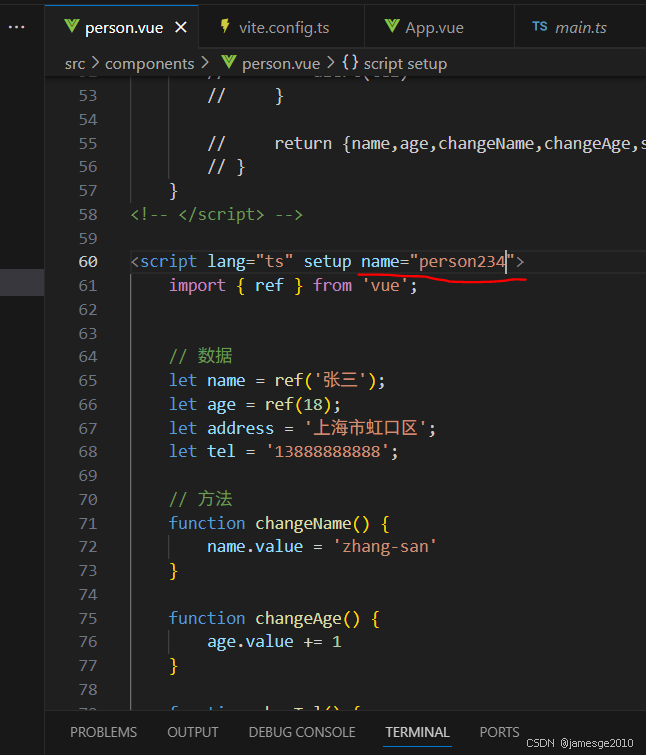
Task: Click the tel variable on line 68
Action: pyautogui.click(x=221, y=452)
